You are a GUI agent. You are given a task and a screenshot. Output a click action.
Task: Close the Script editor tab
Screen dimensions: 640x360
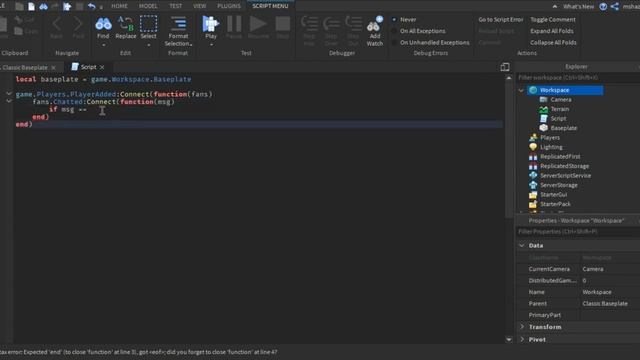[x=102, y=67]
